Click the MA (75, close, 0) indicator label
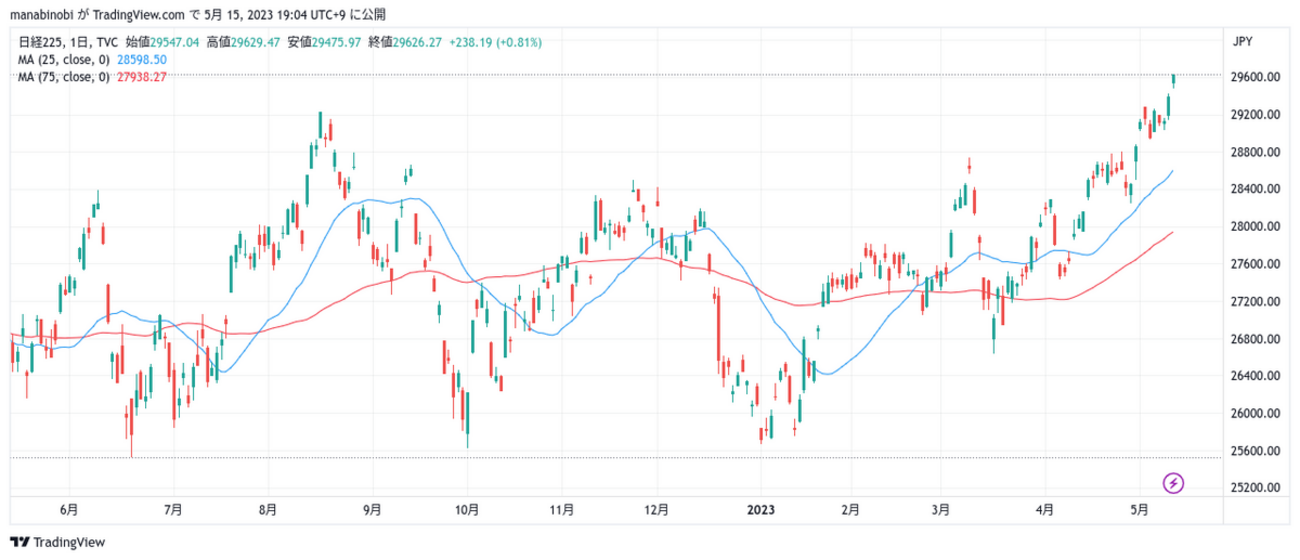 [62, 77]
